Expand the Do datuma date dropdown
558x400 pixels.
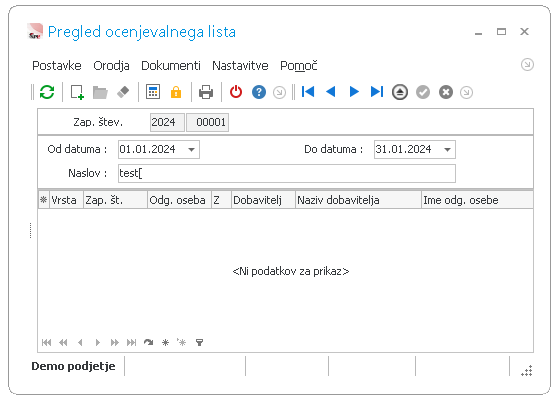(448, 149)
